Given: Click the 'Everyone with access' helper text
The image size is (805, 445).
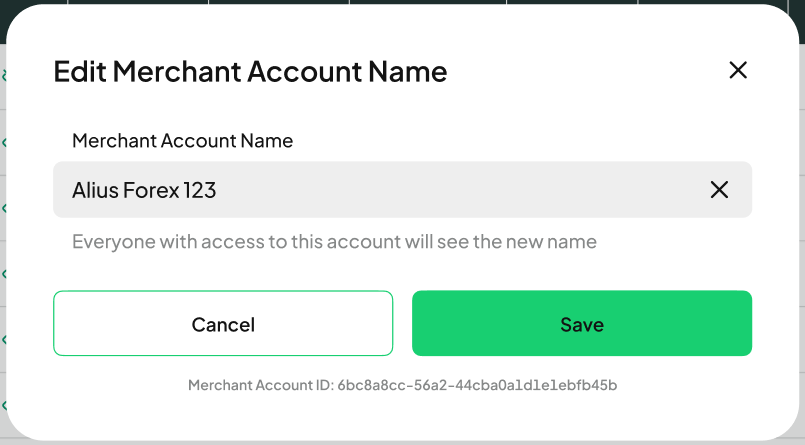Looking at the screenshot, I should click(334, 242).
